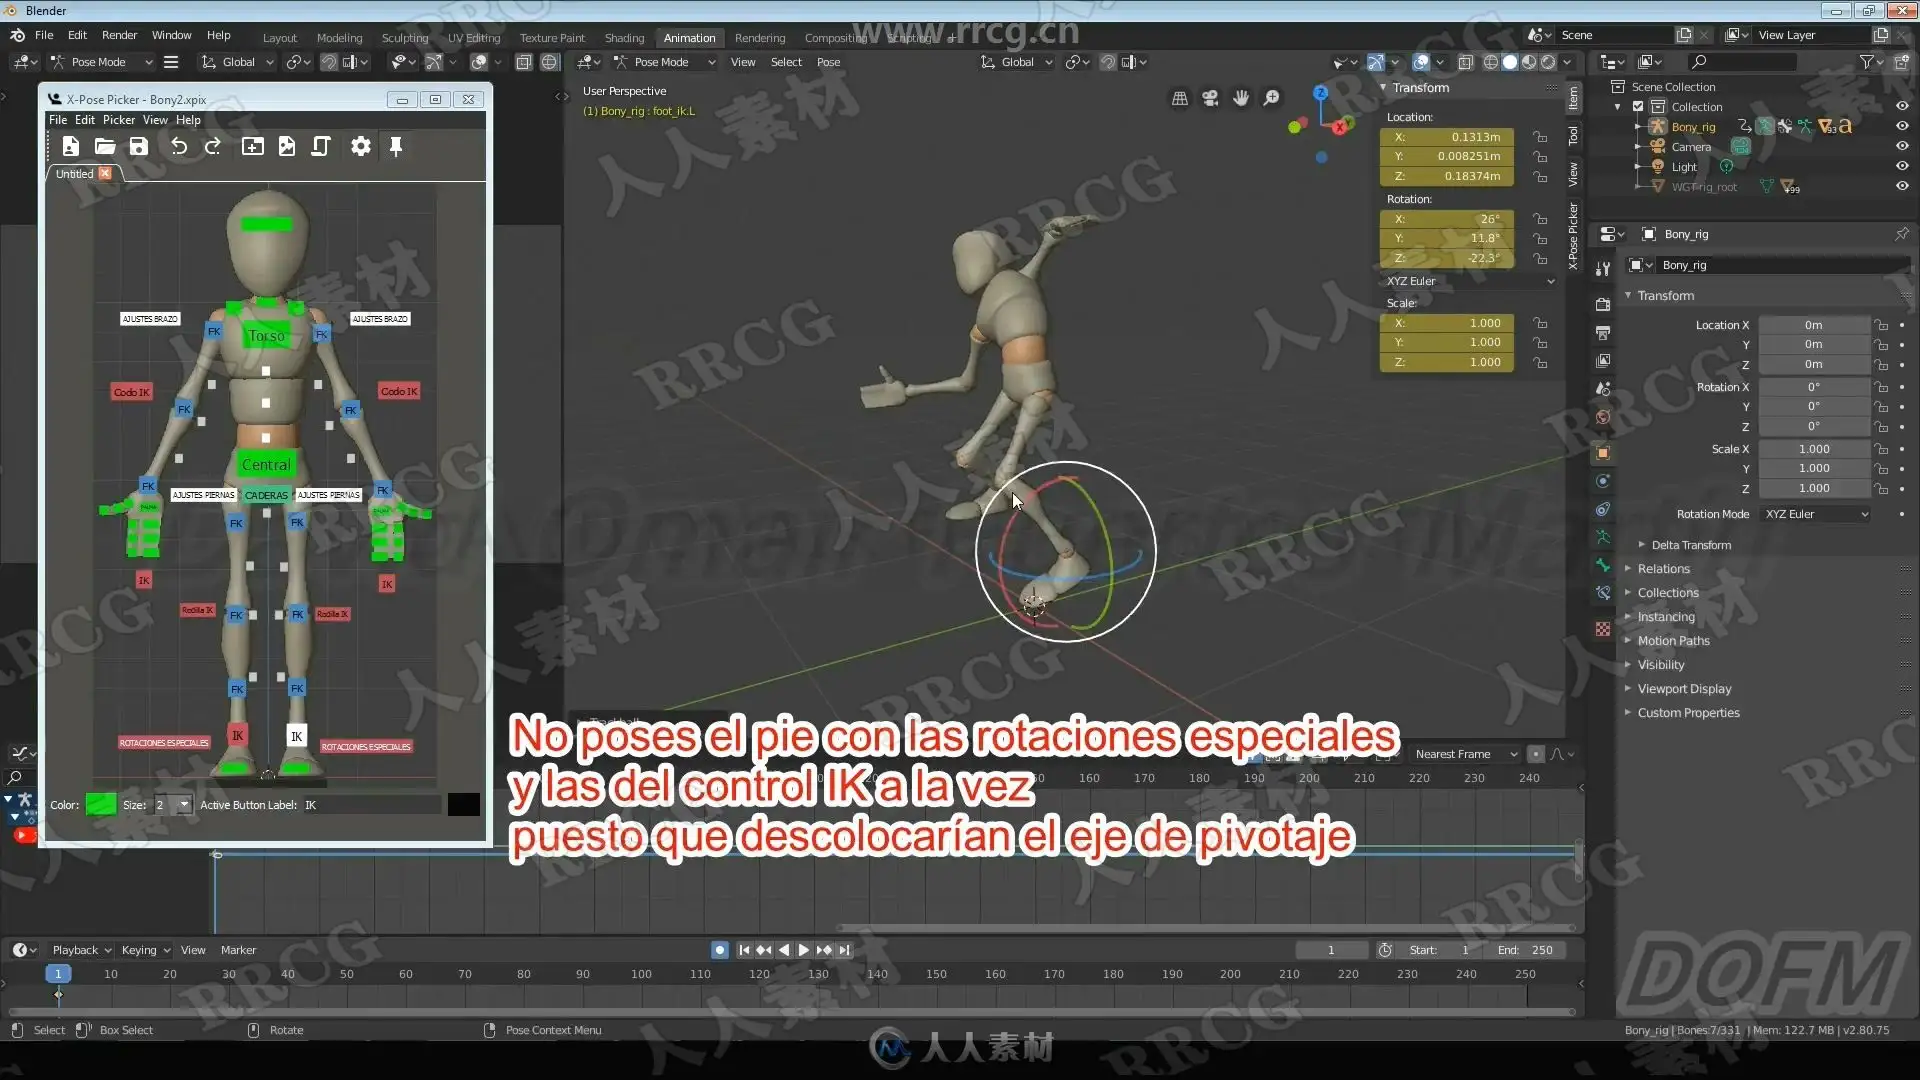Open Keying menu in timeline
This screenshot has height=1080, width=1920.
(145, 950)
